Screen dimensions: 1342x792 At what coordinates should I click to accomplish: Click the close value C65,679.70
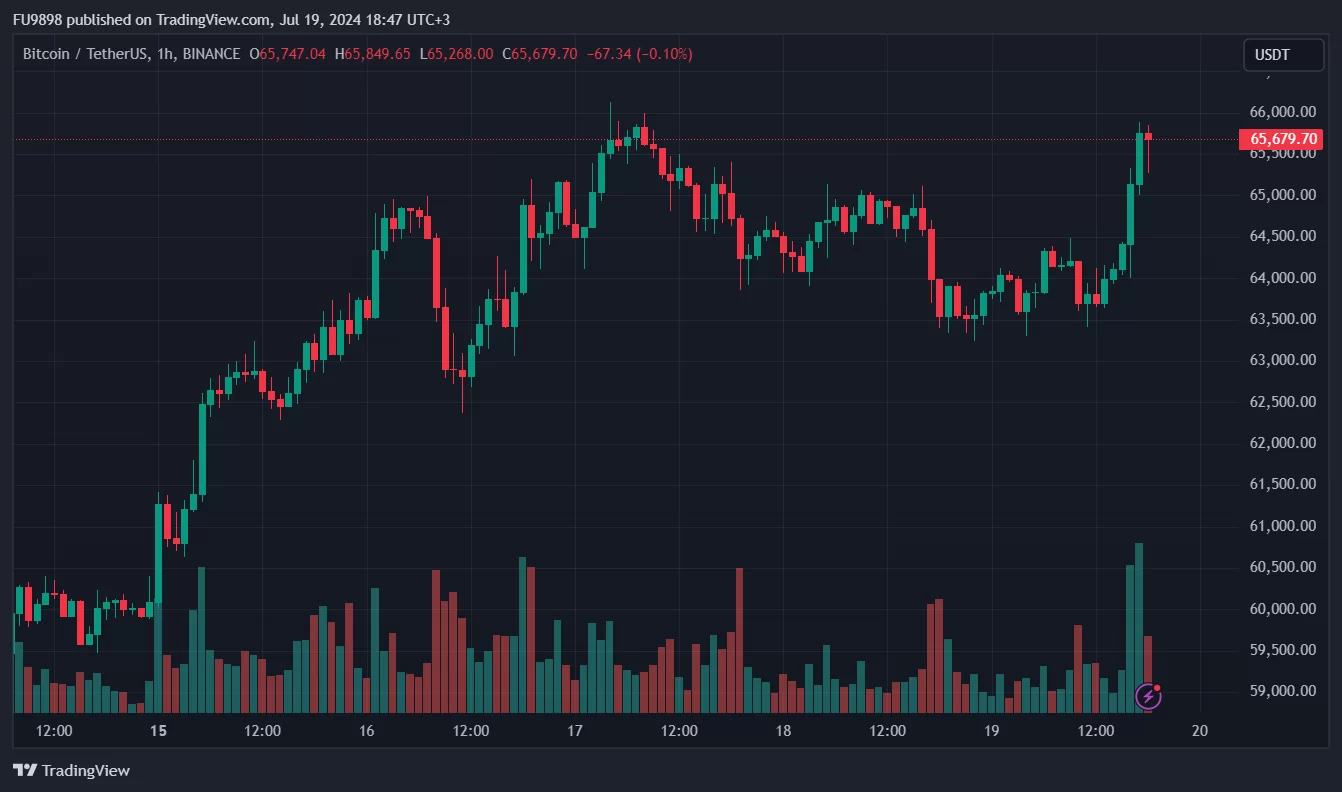click(539, 54)
